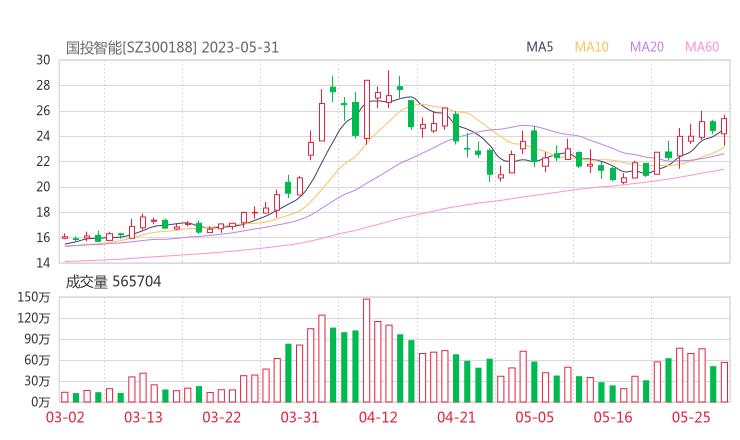This screenshot has width=740, height=440.
Task: Click the chart title 国投智能[SZ300188] 2023-05-31
Action: pos(172,48)
